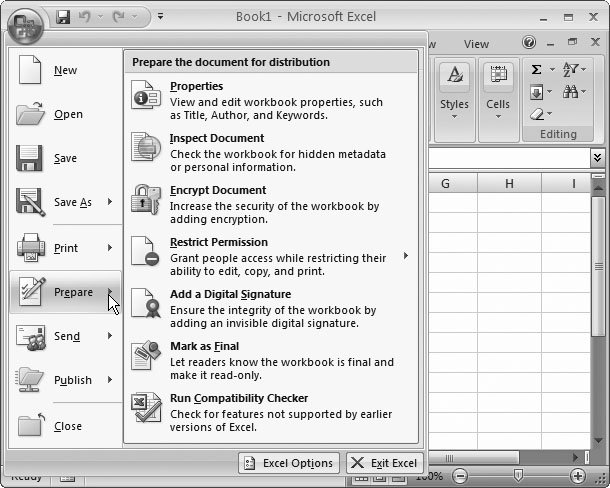The image size is (610, 488).
Task: Expand the Restrict Permission submenu
Action: [x=405, y=256]
